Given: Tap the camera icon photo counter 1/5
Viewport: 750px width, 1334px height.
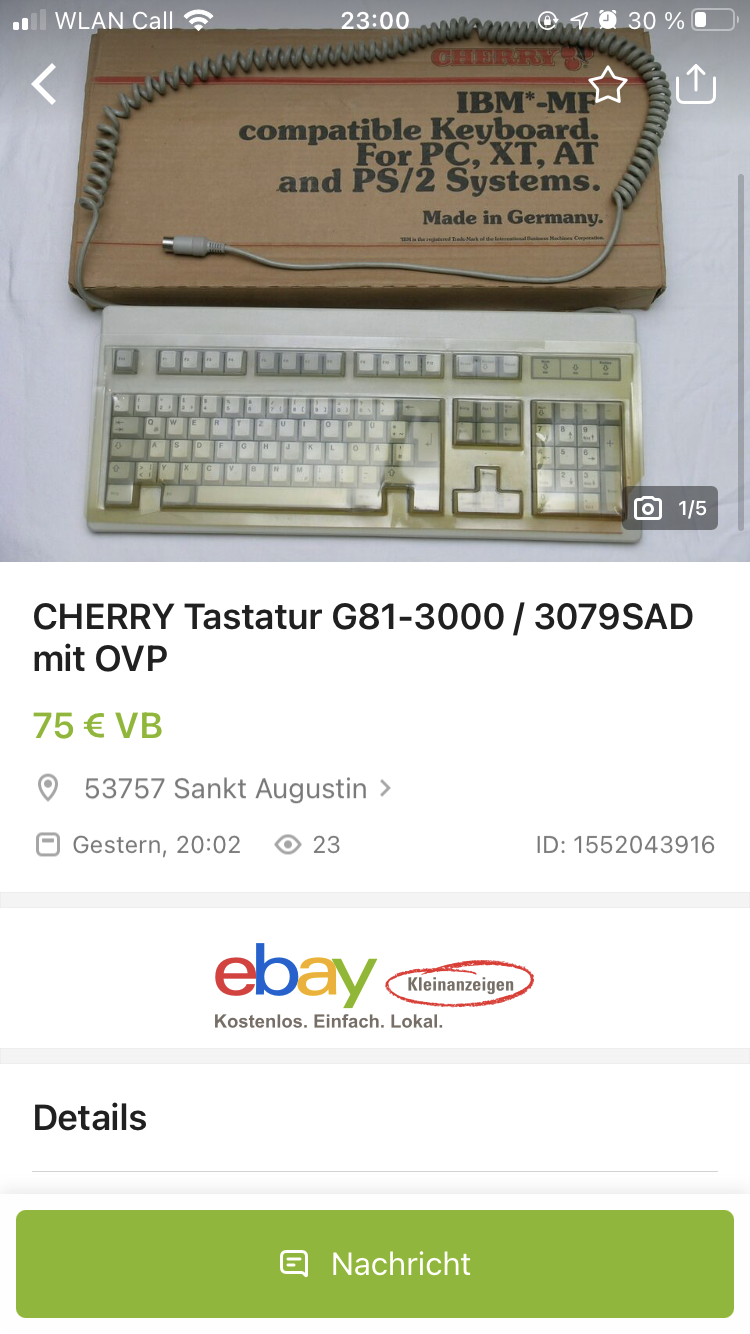Looking at the screenshot, I should 670,508.
